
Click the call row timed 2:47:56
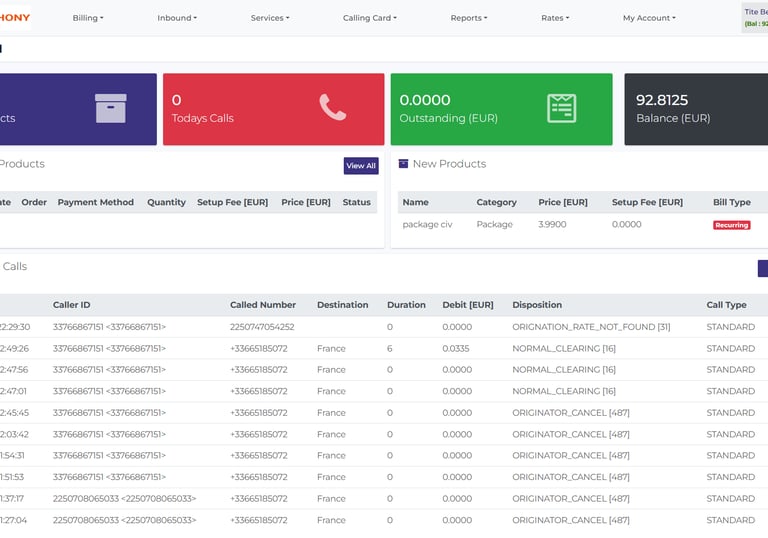tap(384, 370)
